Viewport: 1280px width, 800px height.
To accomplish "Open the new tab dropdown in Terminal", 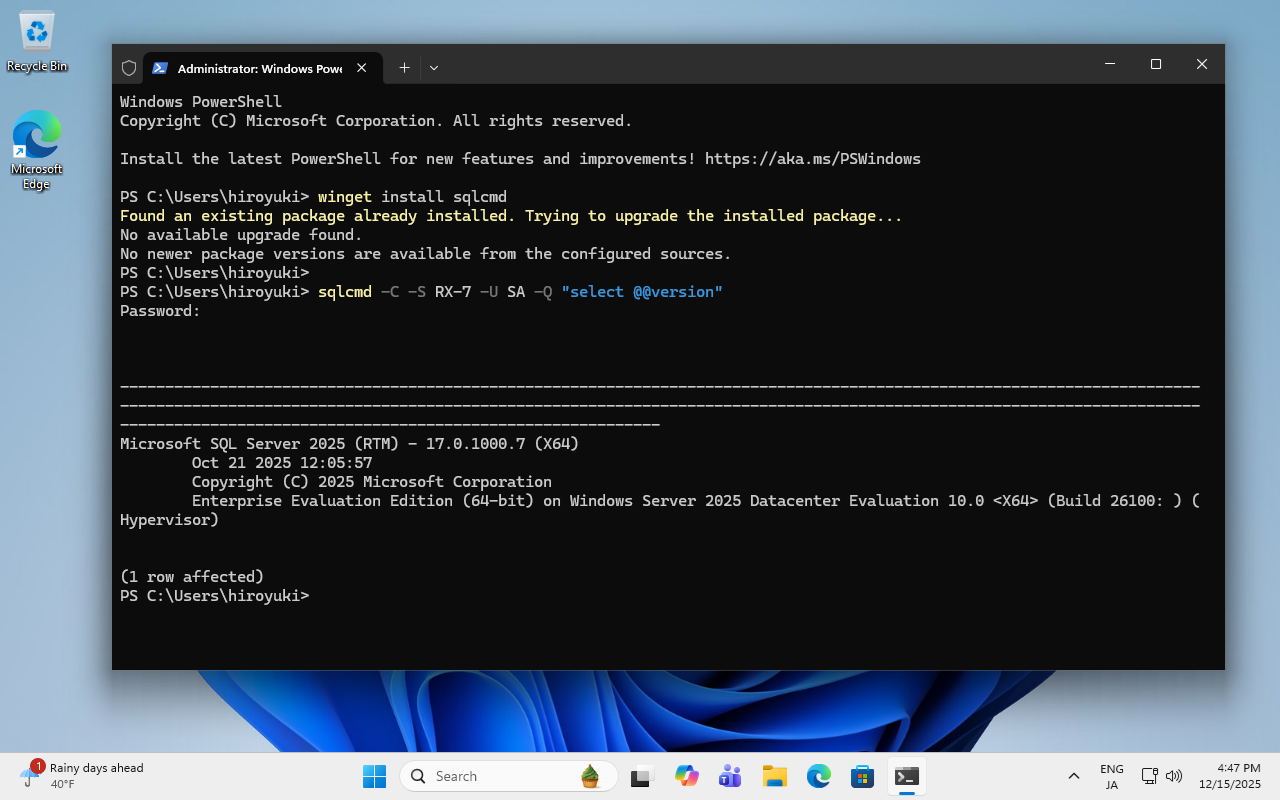I will [434, 68].
